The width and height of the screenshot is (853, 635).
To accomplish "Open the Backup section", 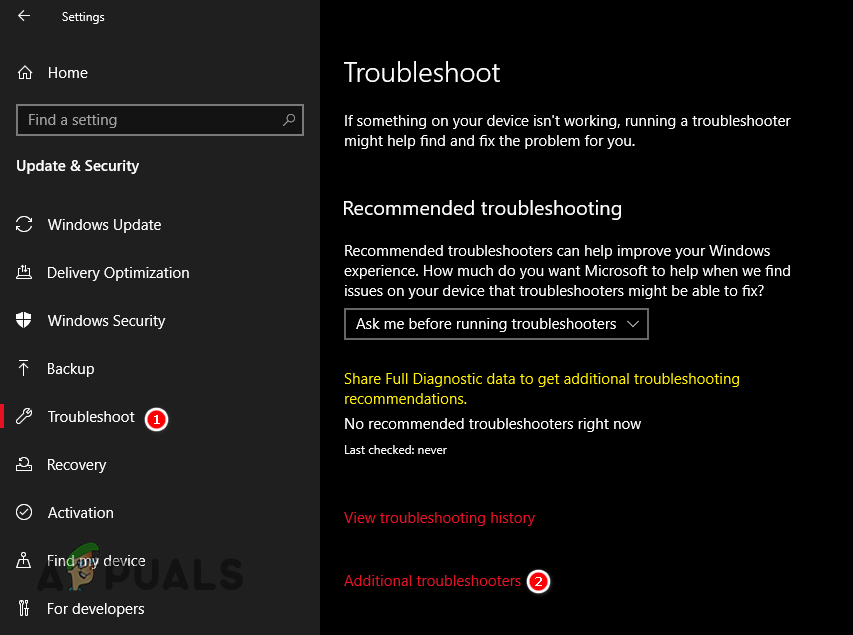I will coord(72,368).
